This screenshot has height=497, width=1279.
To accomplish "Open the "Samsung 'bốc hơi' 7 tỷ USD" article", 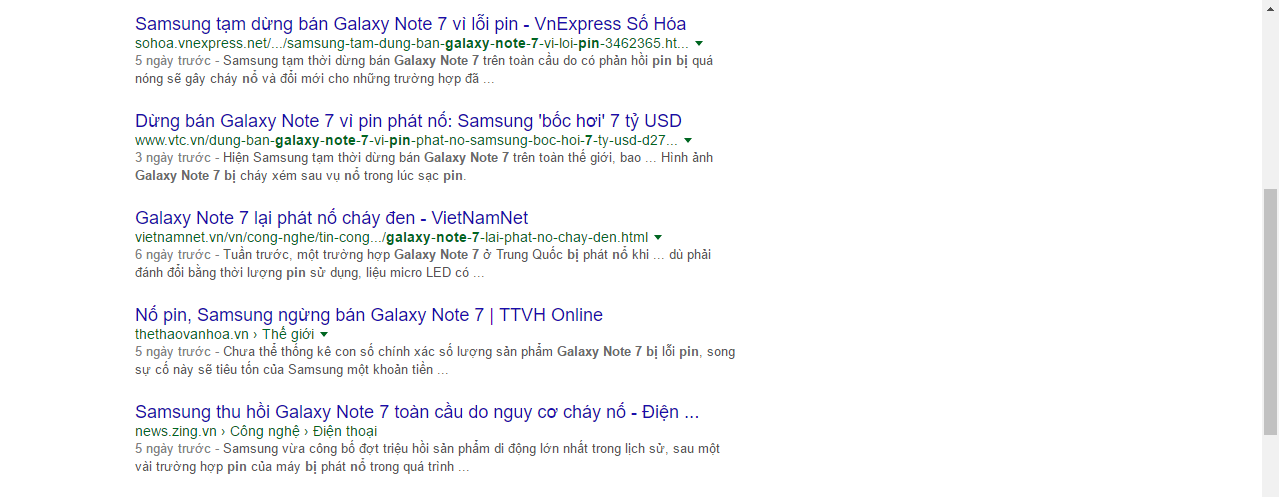I will click(408, 121).
